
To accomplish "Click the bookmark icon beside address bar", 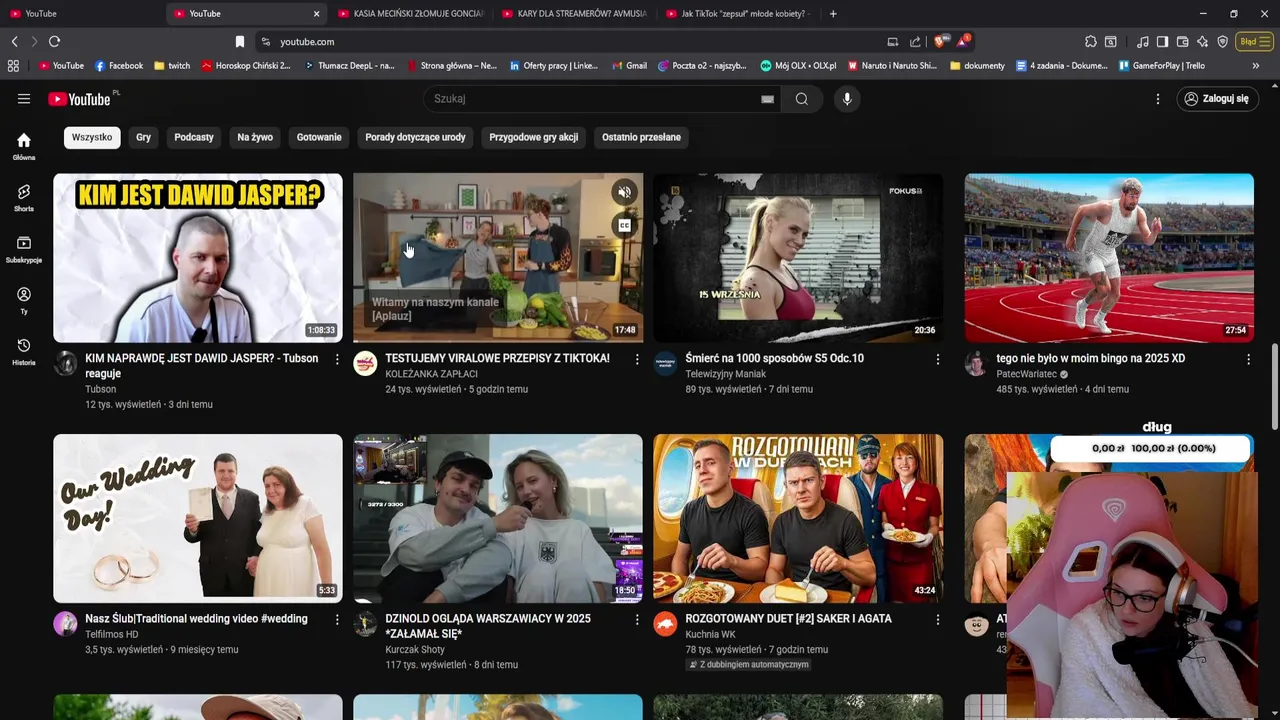I will (x=240, y=41).
